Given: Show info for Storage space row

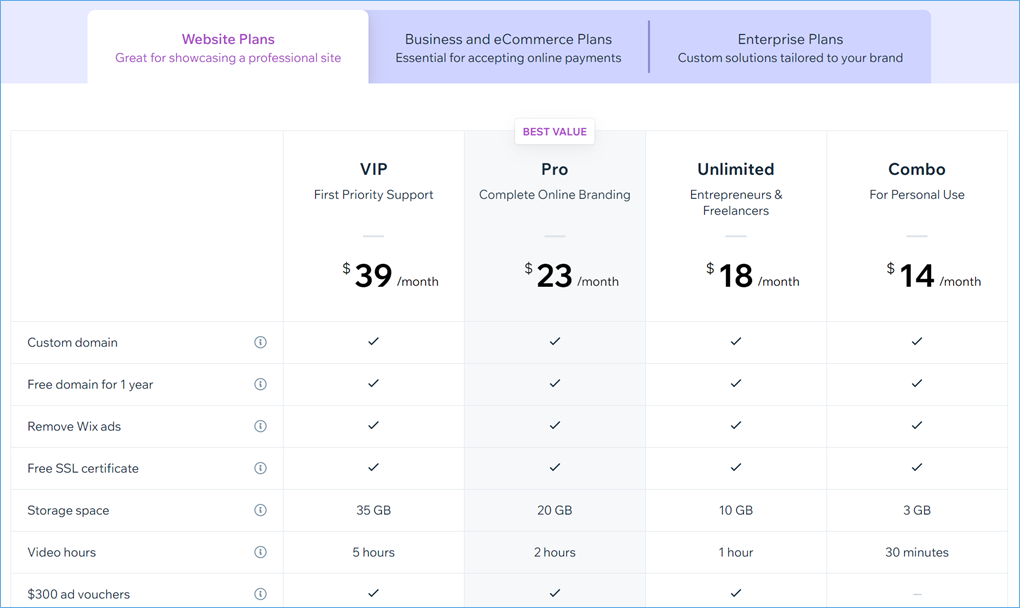Looking at the screenshot, I should 260,510.
